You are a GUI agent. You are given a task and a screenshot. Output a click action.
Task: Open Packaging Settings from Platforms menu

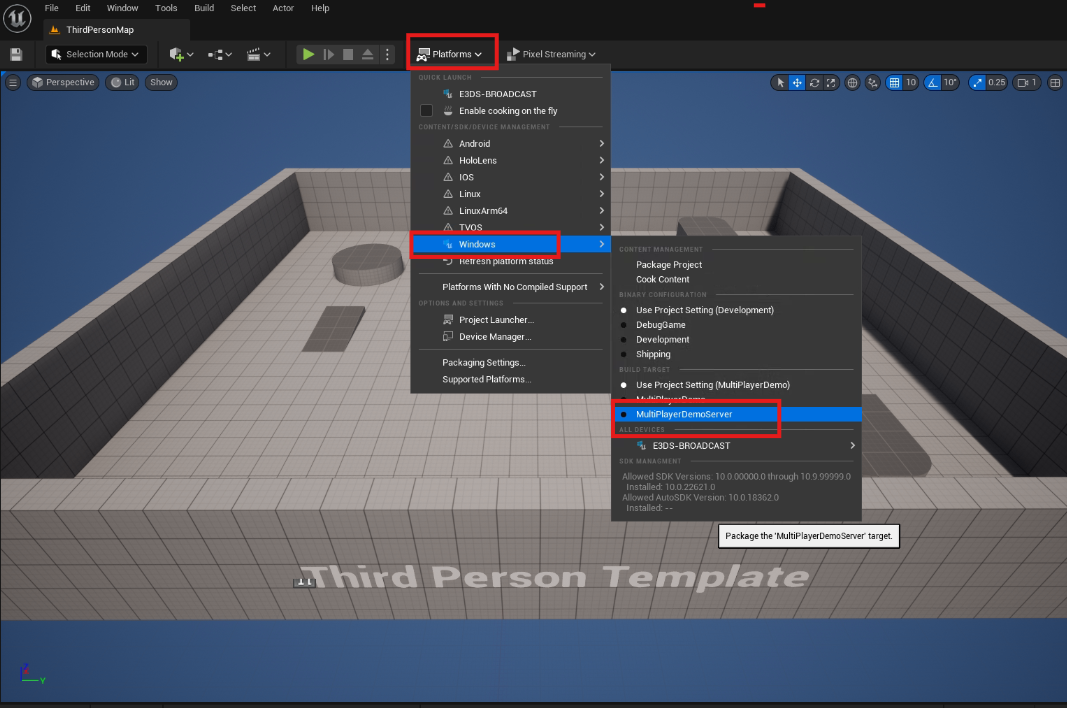tap(483, 363)
